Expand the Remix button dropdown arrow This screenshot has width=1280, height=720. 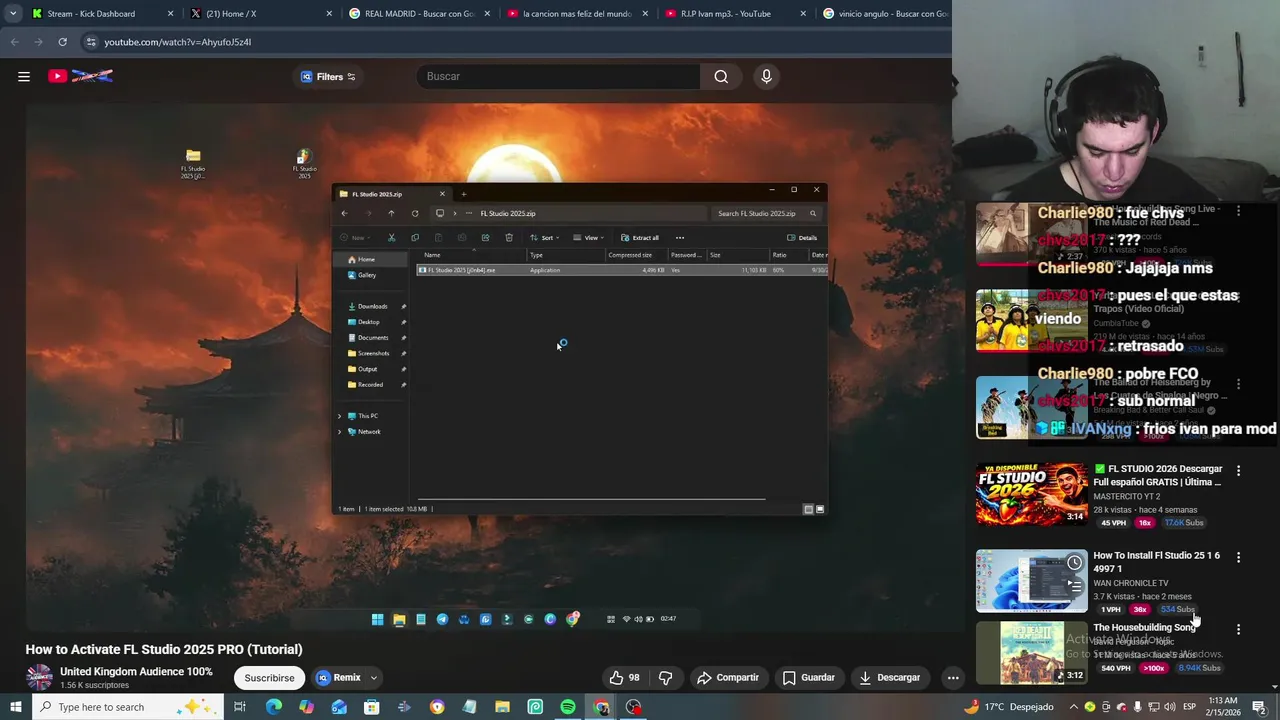(373, 678)
